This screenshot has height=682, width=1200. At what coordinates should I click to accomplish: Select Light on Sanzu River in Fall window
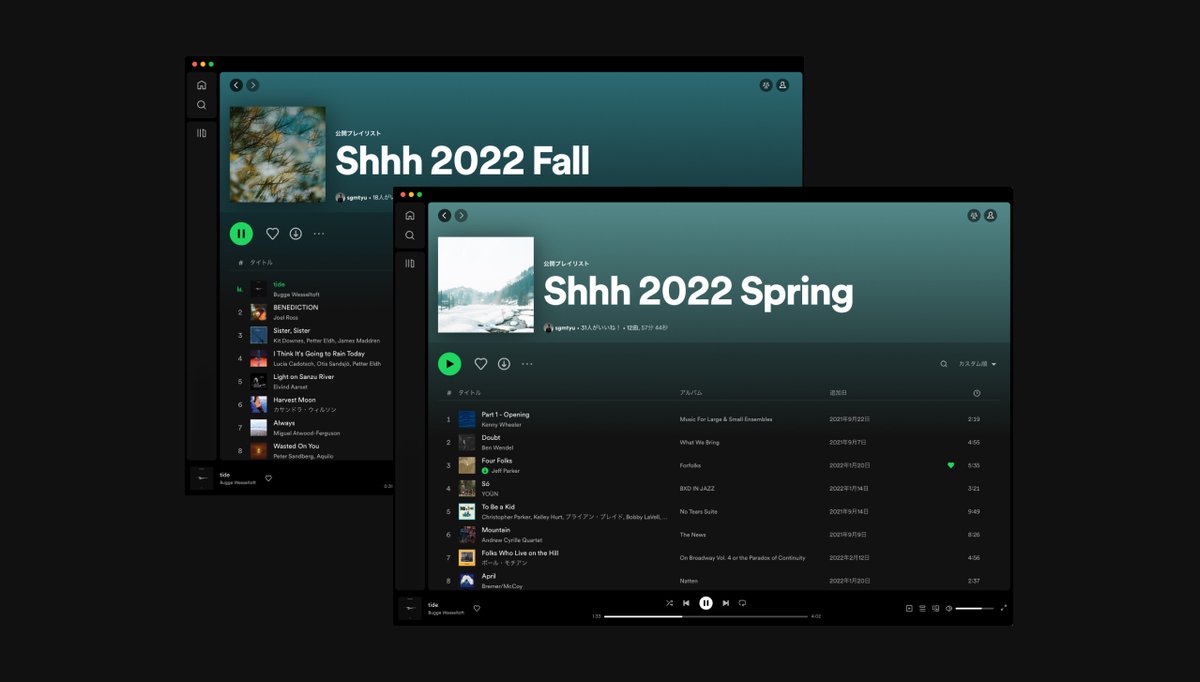pyautogui.click(x=312, y=381)
